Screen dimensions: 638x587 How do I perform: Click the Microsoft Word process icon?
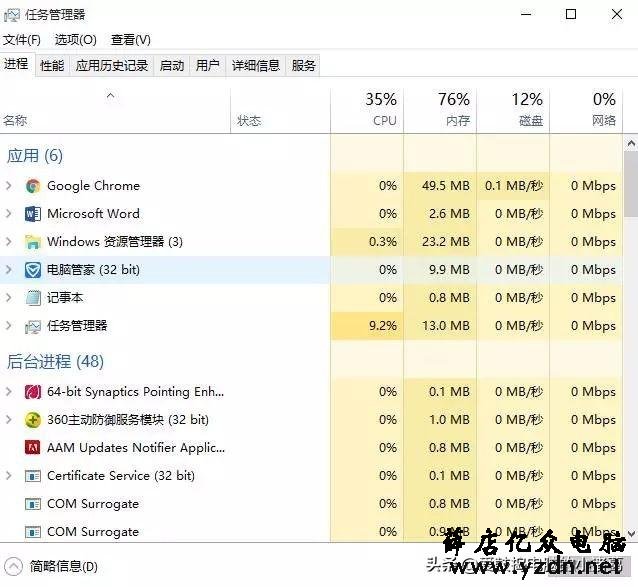pos(33,214)
